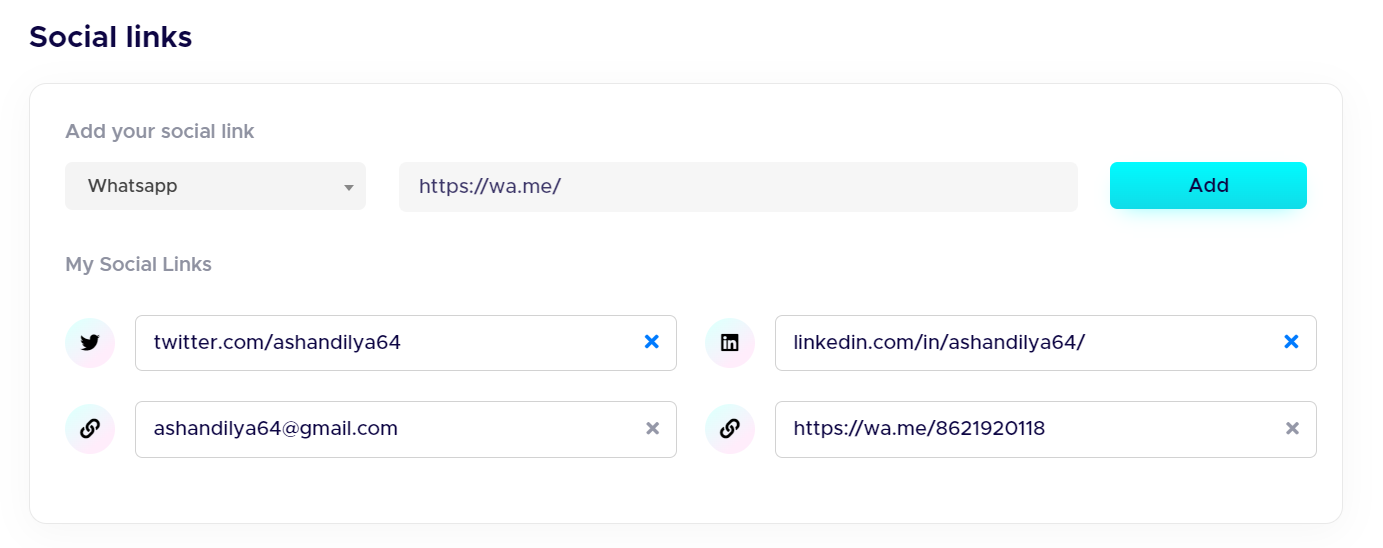Click the chain-link icon beside the Gmail address

pyautogui.click(x=90, y=429)
